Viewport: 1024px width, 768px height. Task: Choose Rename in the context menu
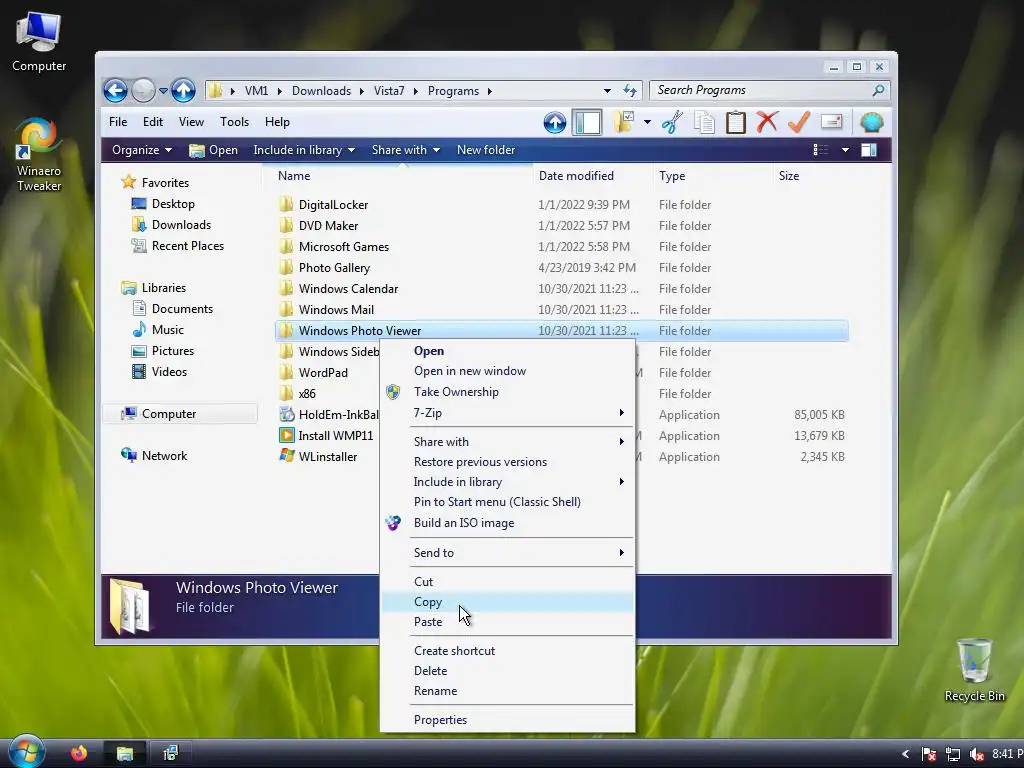point(507,691)
